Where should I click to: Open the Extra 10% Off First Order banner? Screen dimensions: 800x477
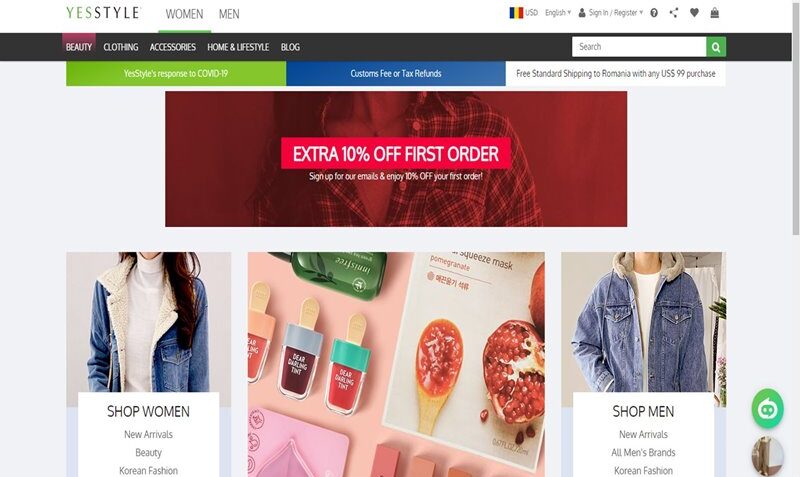(396, 159)
